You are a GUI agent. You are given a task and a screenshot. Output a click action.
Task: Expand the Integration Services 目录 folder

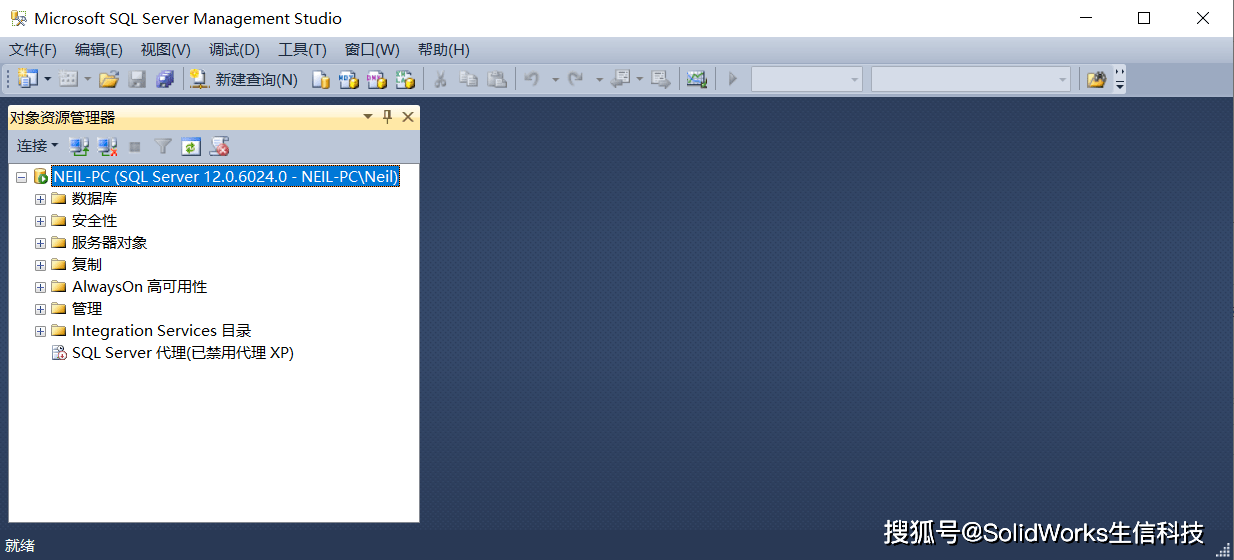pos(40,331)
